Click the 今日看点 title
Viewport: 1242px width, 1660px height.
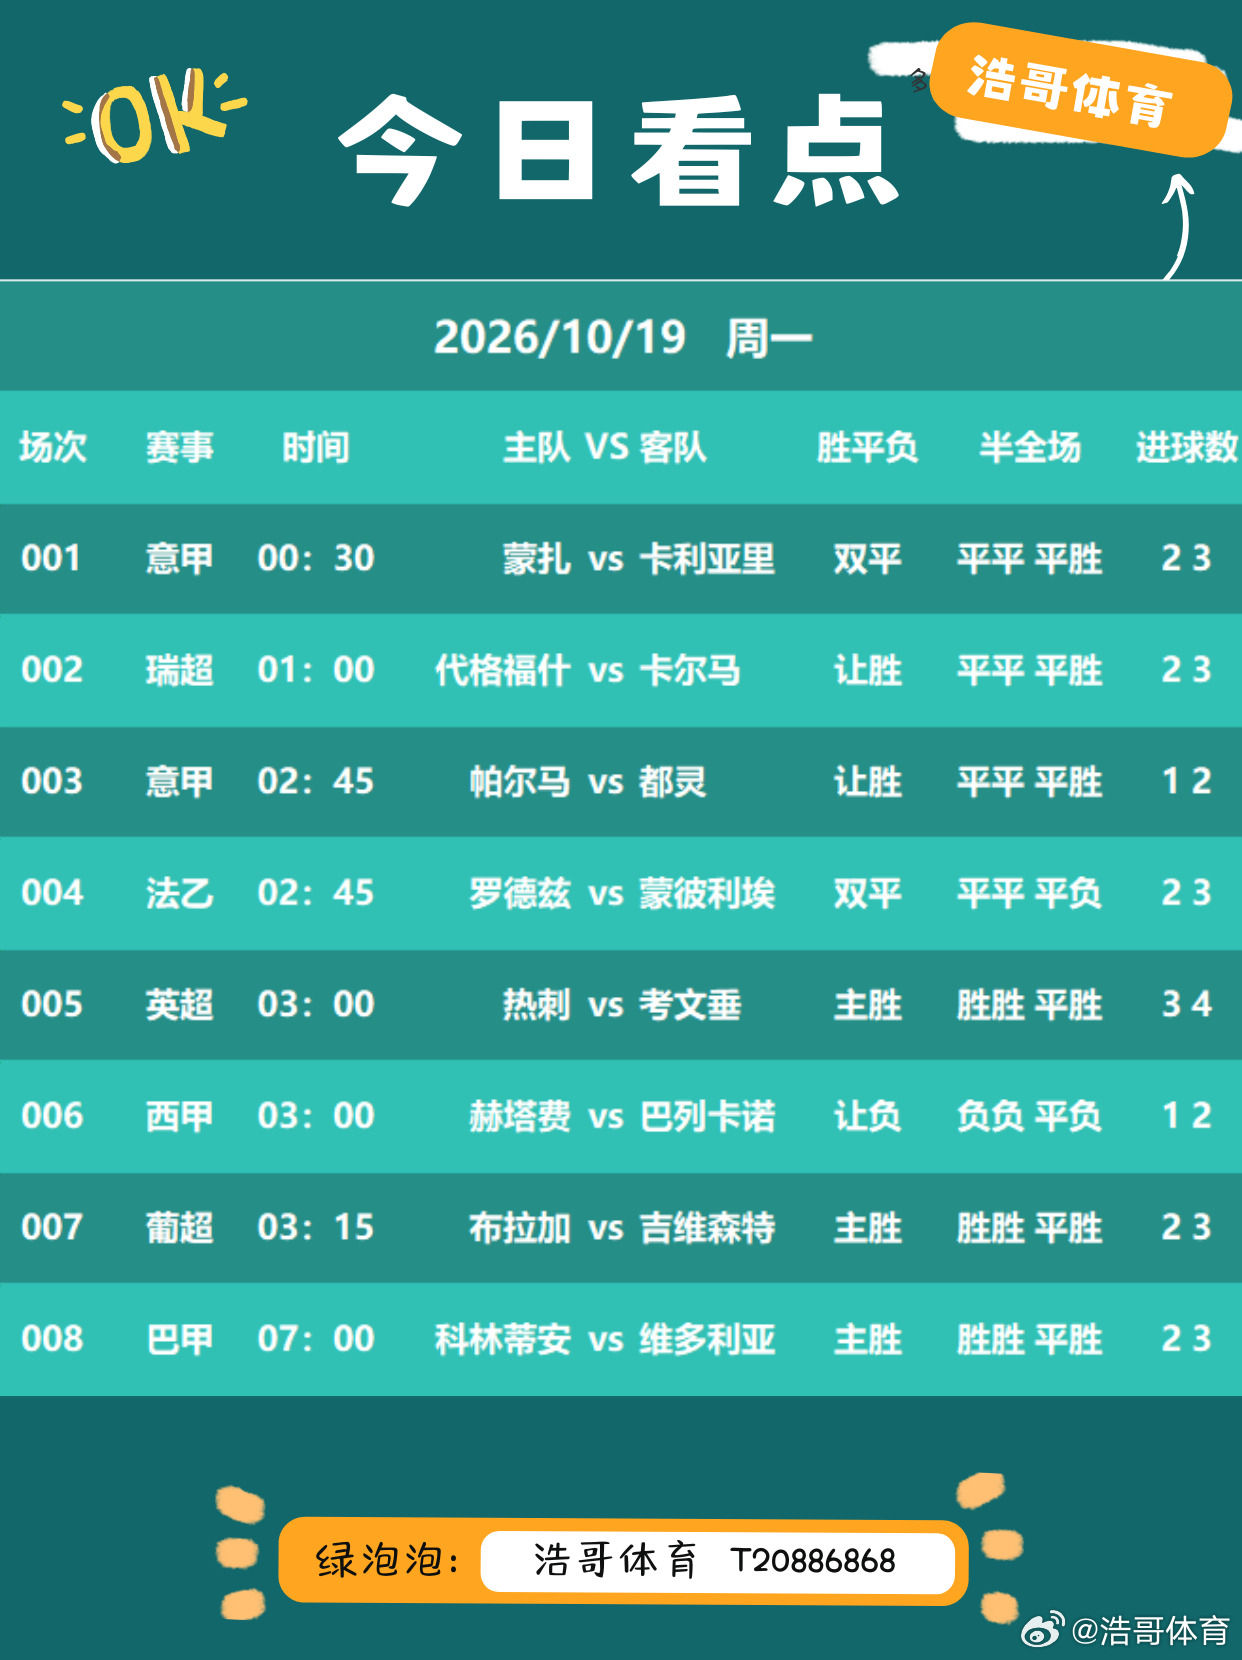[619, 151]
